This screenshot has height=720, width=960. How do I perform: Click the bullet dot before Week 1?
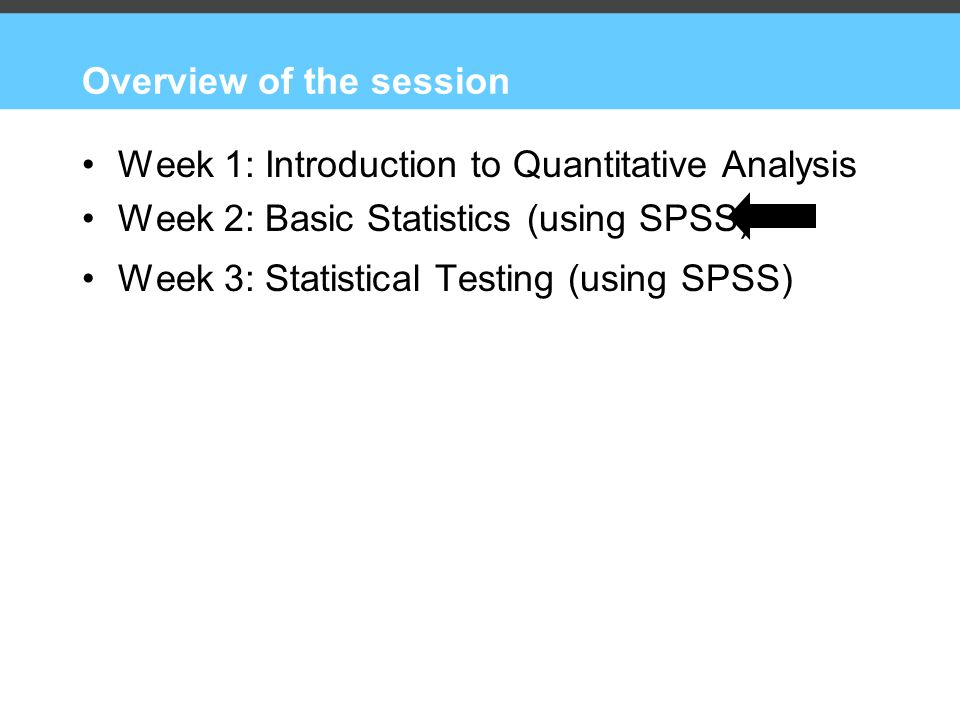tap(89, 165)
